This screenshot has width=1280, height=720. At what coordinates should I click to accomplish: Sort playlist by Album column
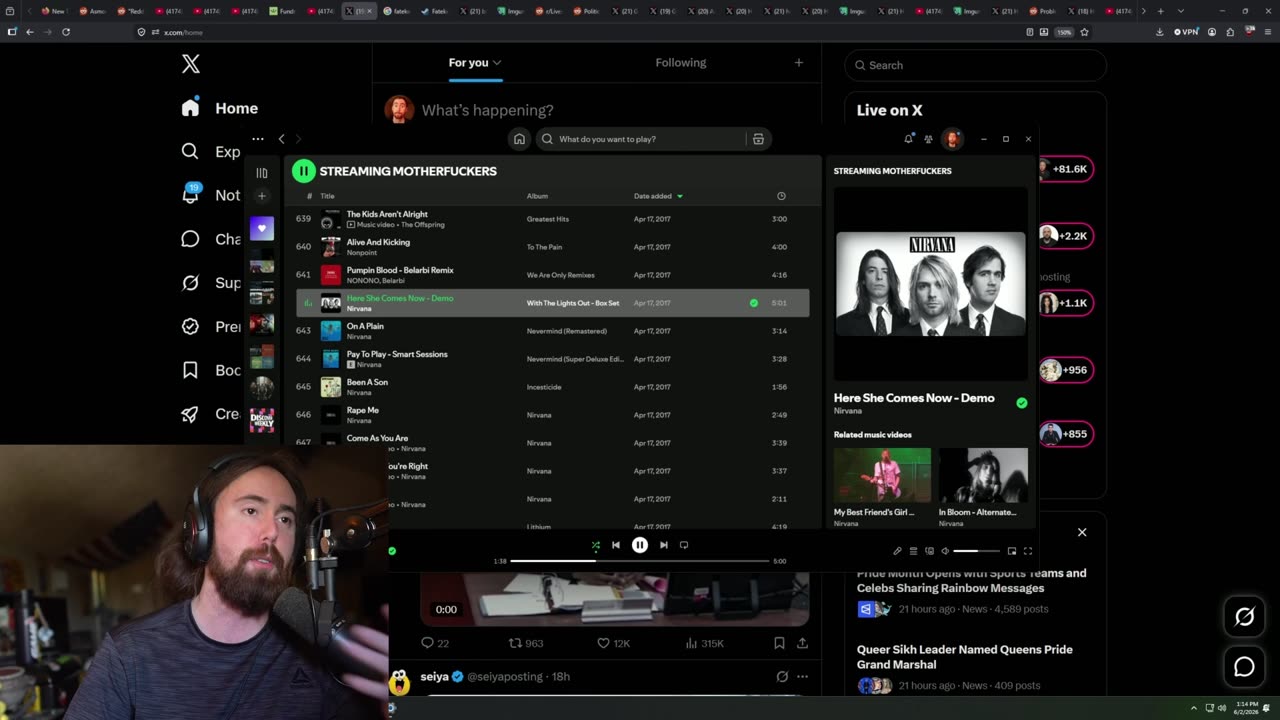click(537, 196)
